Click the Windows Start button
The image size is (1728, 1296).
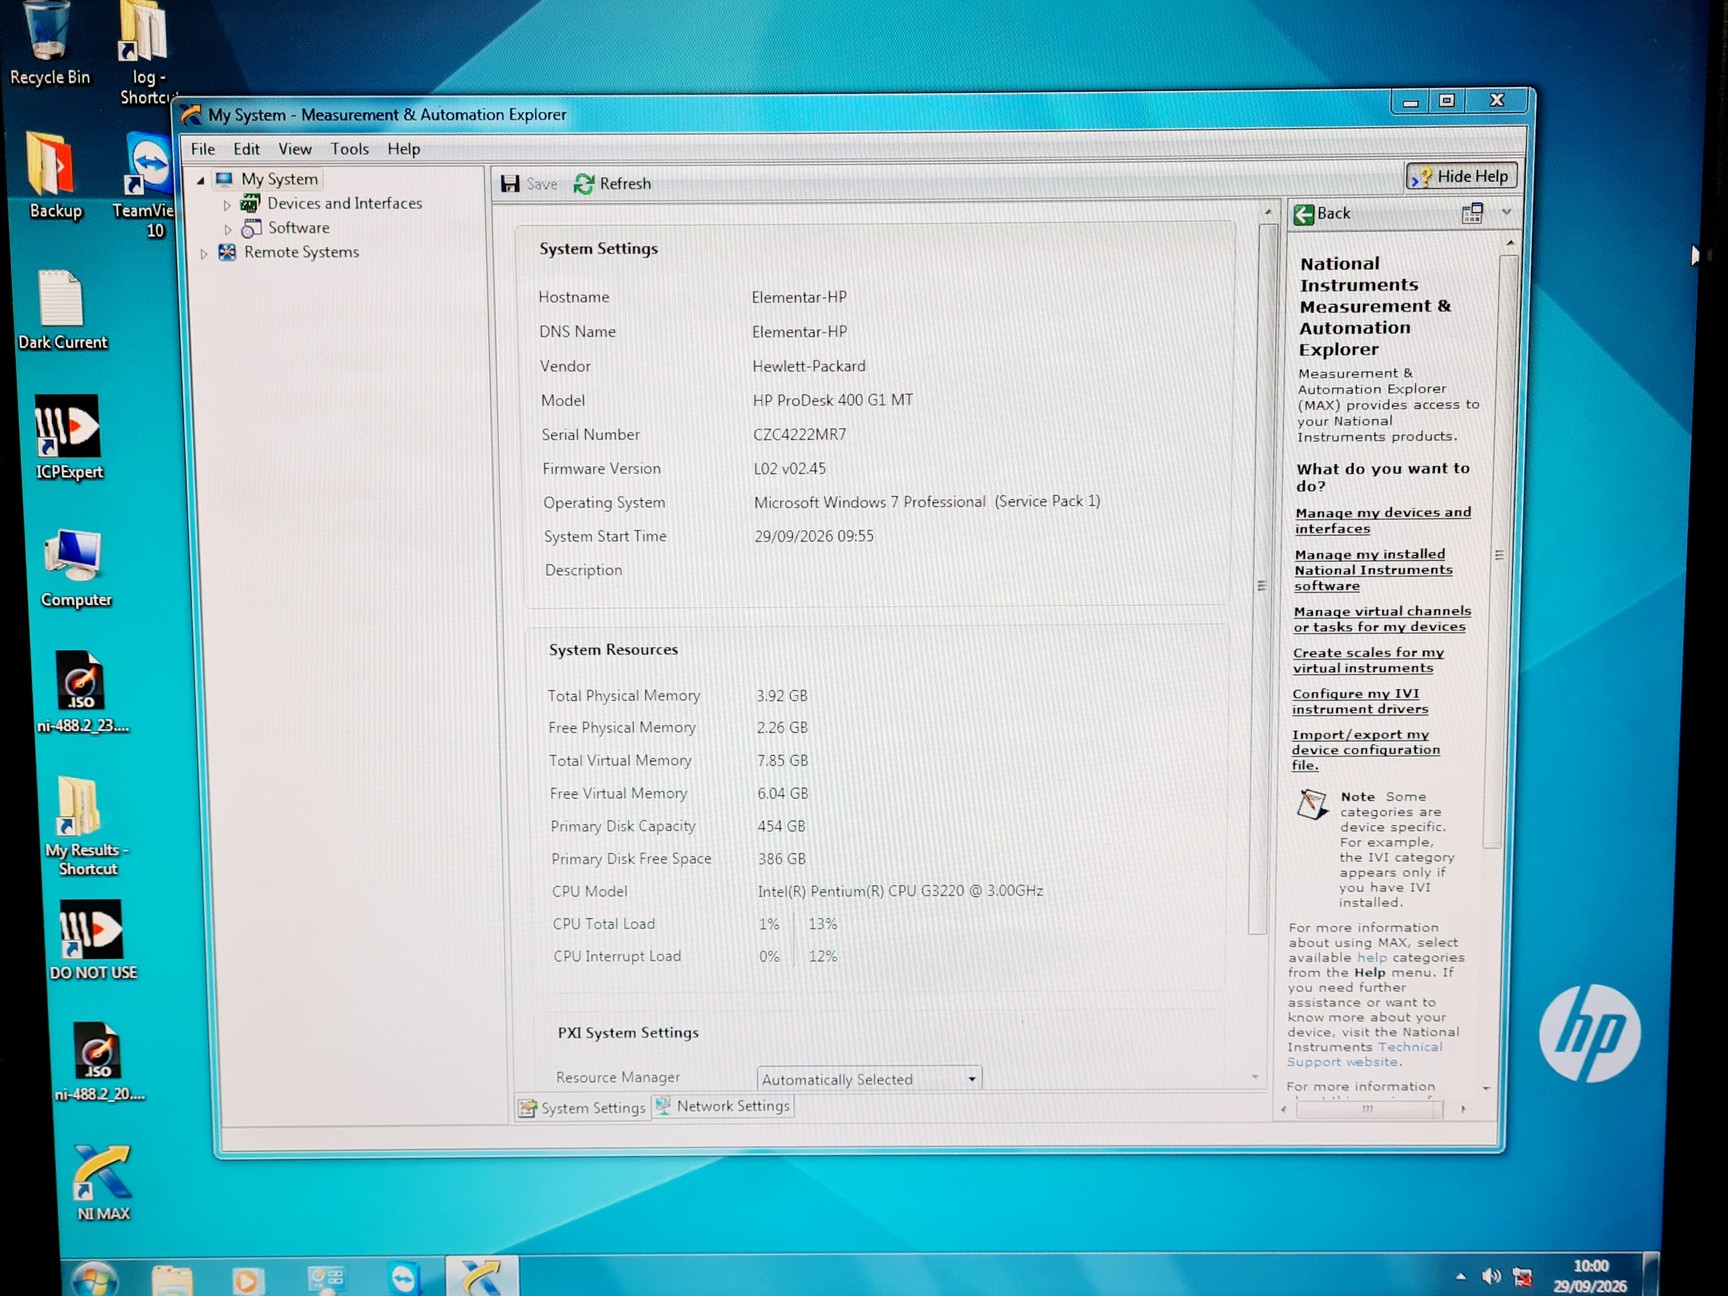click(94, 1278)
